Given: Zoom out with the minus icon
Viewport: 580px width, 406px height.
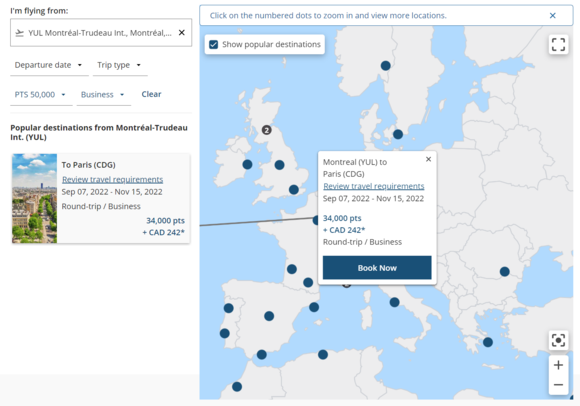Looking at the screenshot, I should 558,385.
